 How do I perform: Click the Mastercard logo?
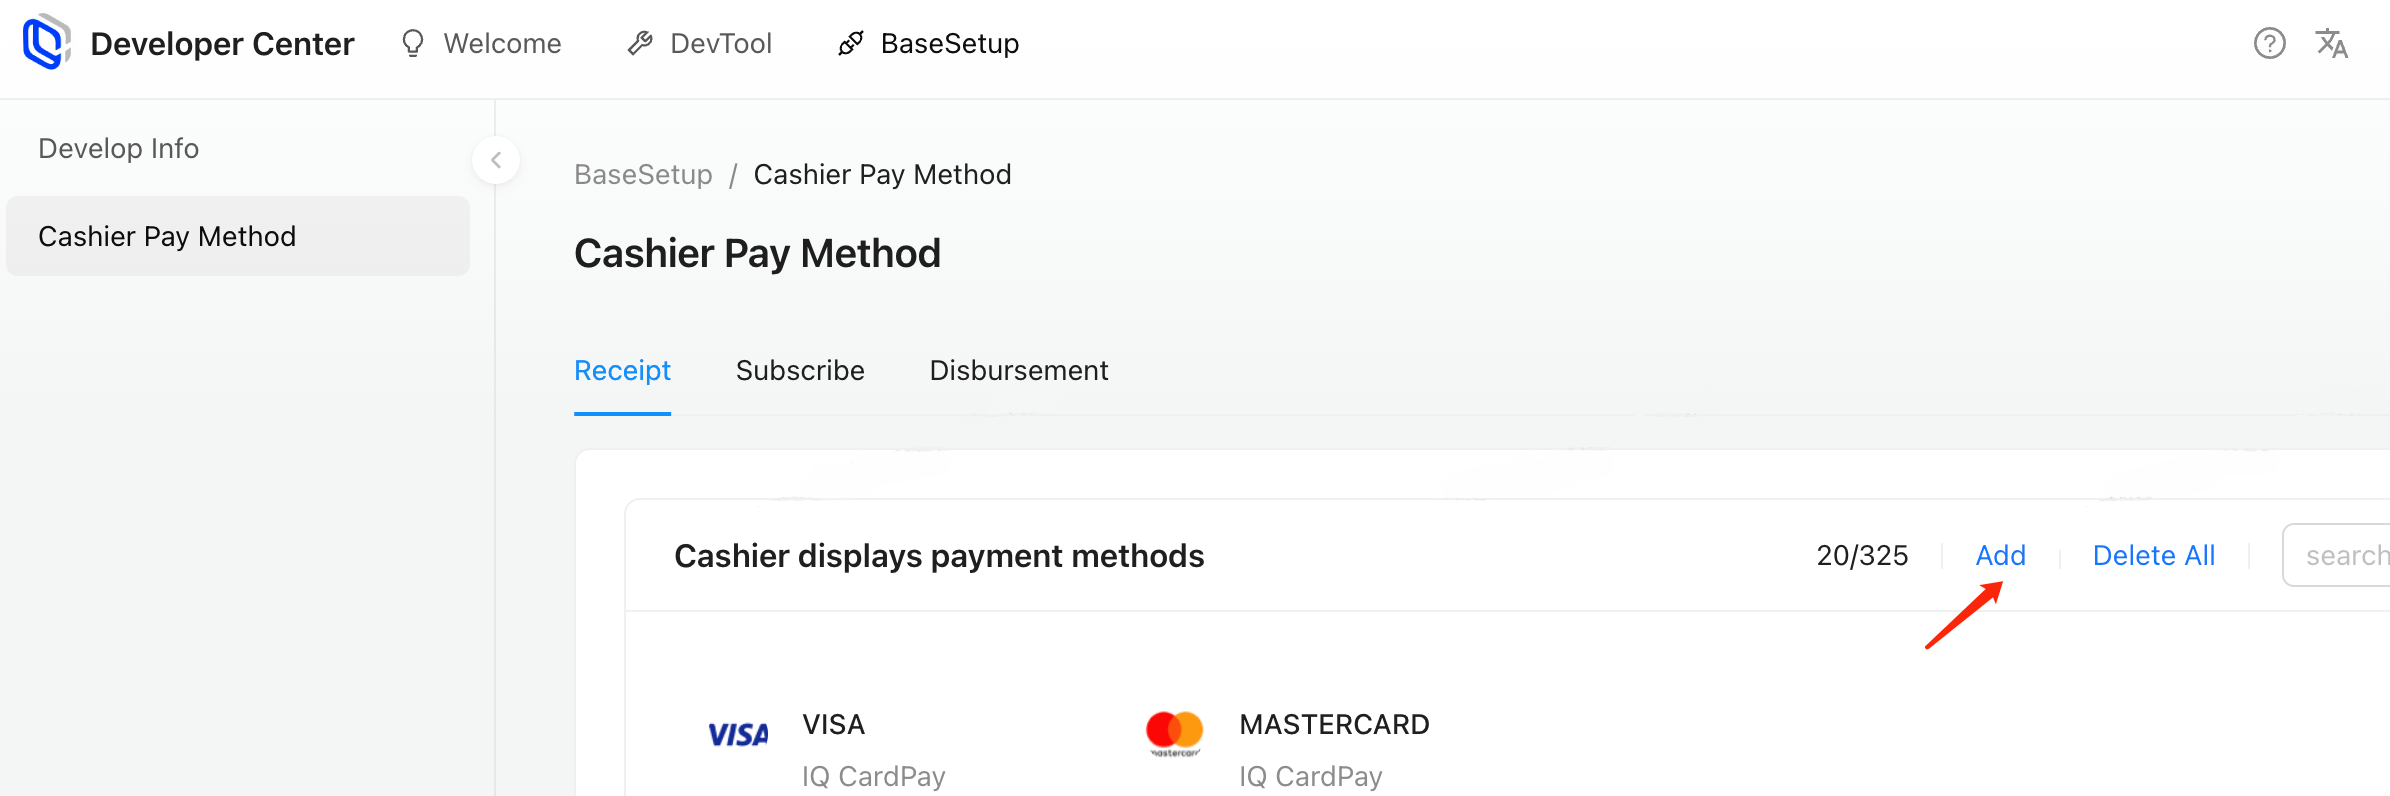1174,733
